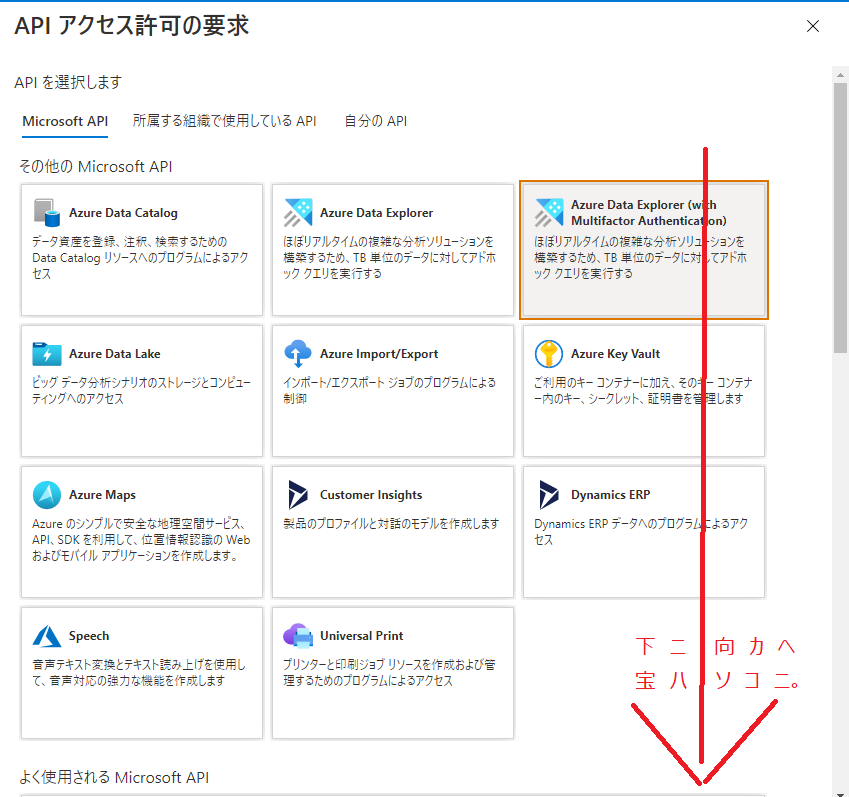Select the Azure Maps globe icon
849x797 pixels.
click(x=46, y=494)
